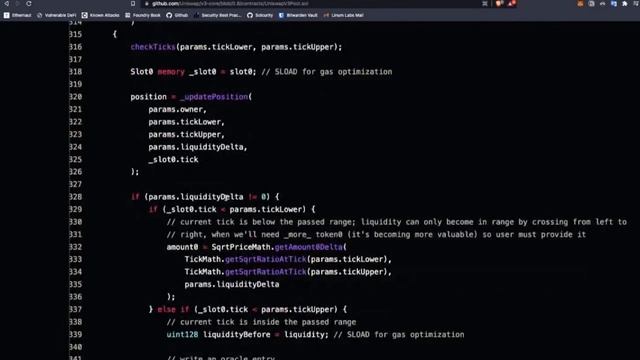Image resolution: width=640 pixels, height=360 pixels.
Task: Open the Solcurity bookmark
Action: [260, 15]
